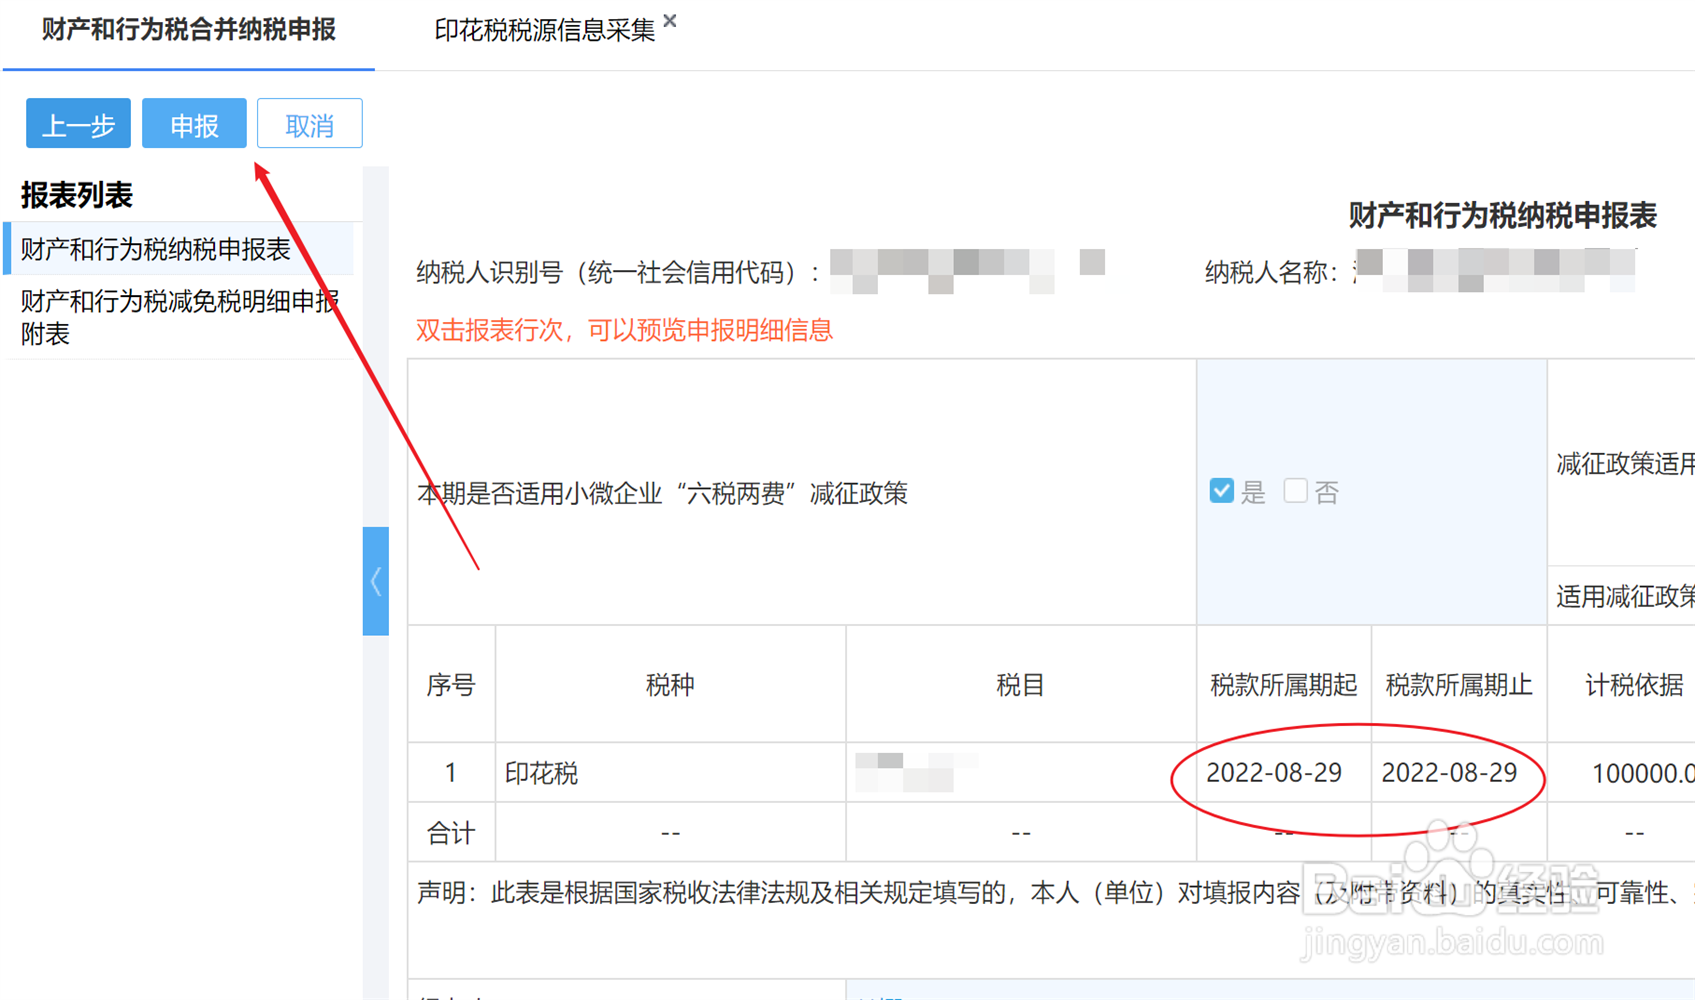
Task: Check the 否 option for 六税两费 policy
Action: [x=1295, y=490]
